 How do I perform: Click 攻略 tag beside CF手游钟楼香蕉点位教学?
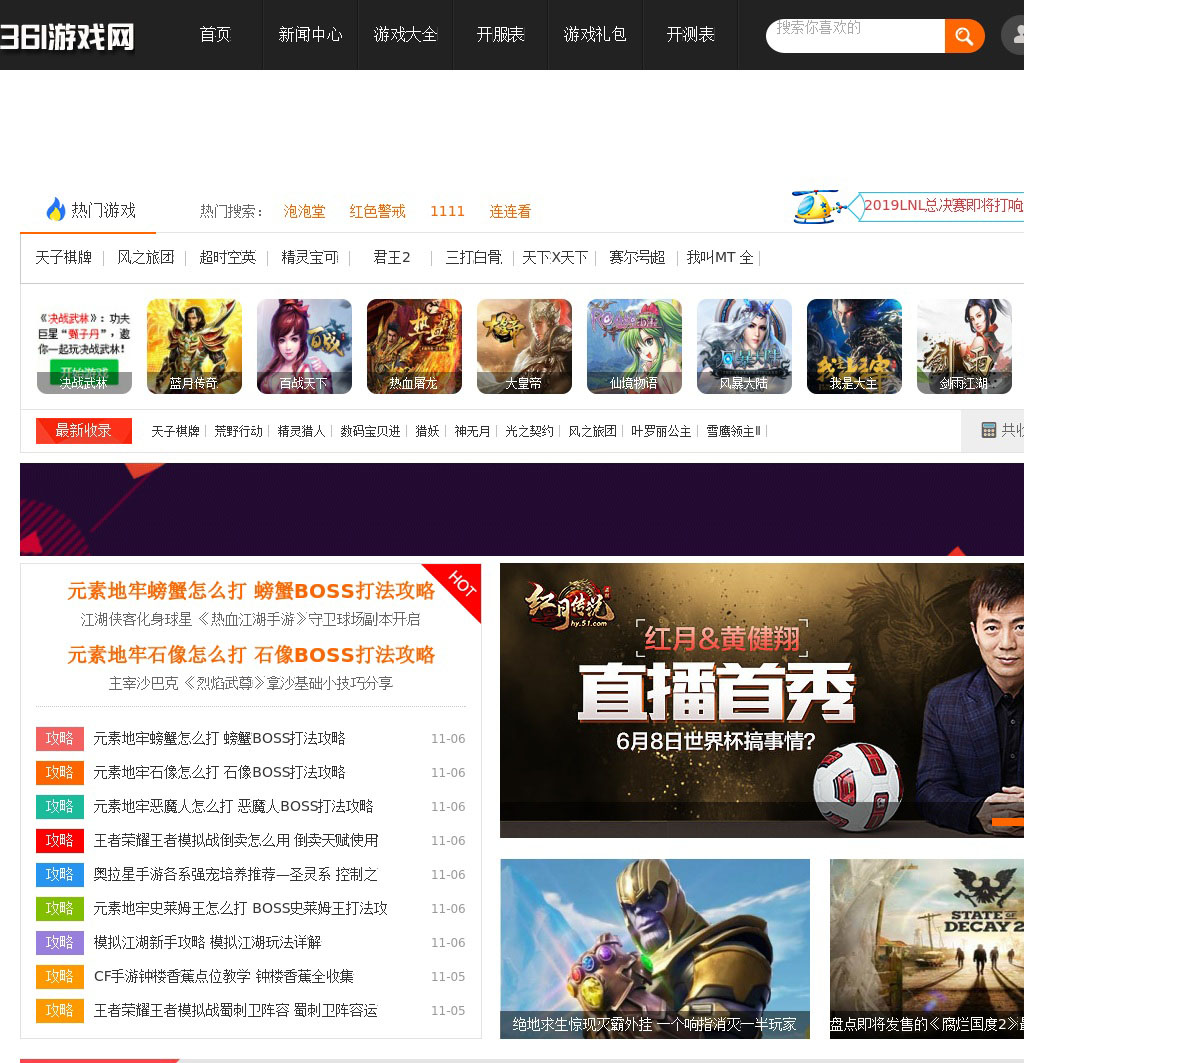(60, 976)
